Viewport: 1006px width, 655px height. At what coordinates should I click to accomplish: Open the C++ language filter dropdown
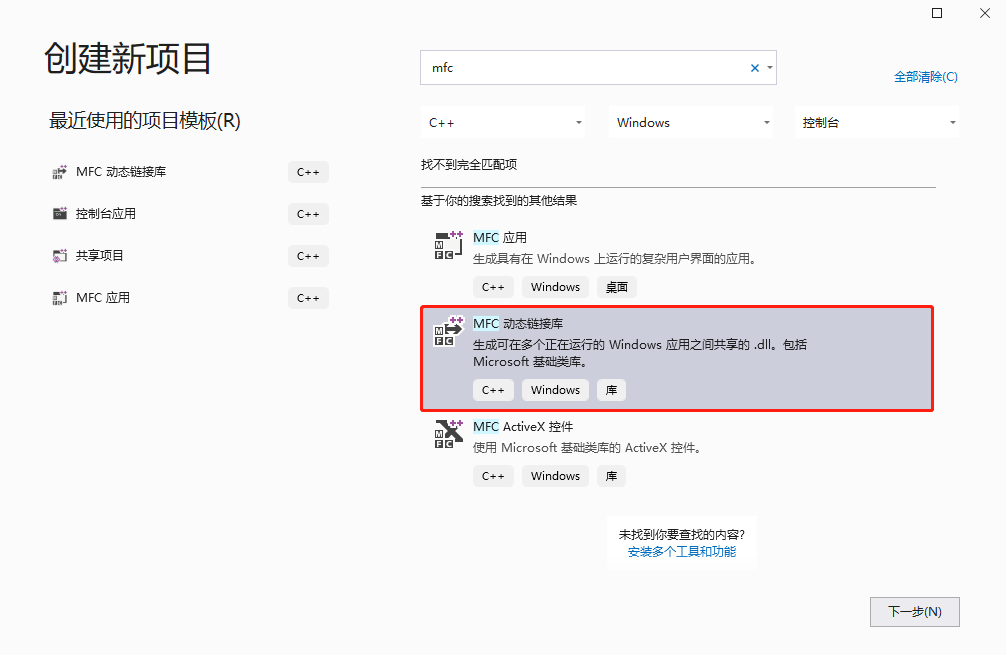[x=502, y=123]
